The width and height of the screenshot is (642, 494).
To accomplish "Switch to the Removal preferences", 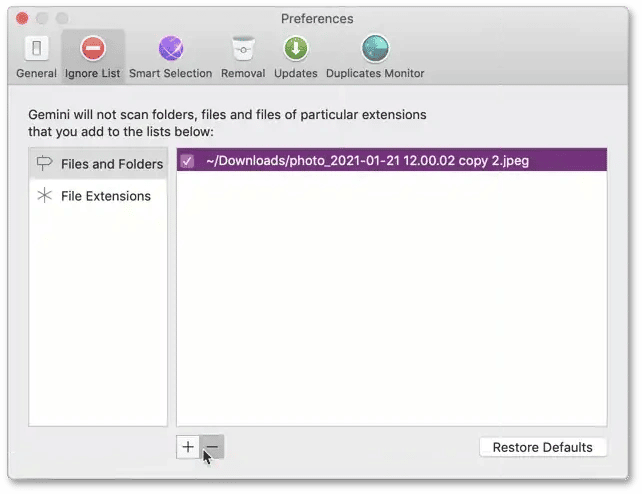I will (x=243, y=57).
